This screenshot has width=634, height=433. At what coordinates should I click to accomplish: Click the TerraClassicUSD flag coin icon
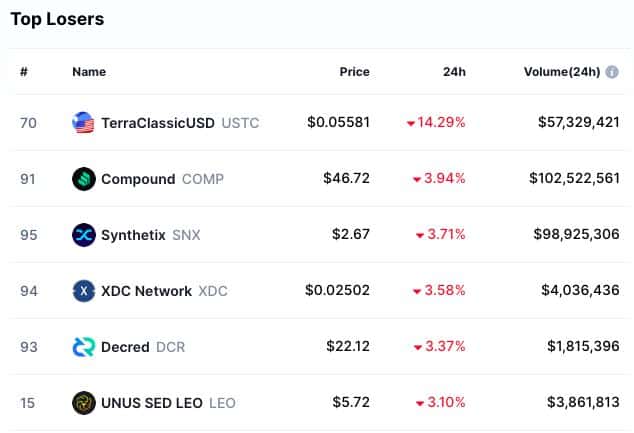click(x=83, y=123)
